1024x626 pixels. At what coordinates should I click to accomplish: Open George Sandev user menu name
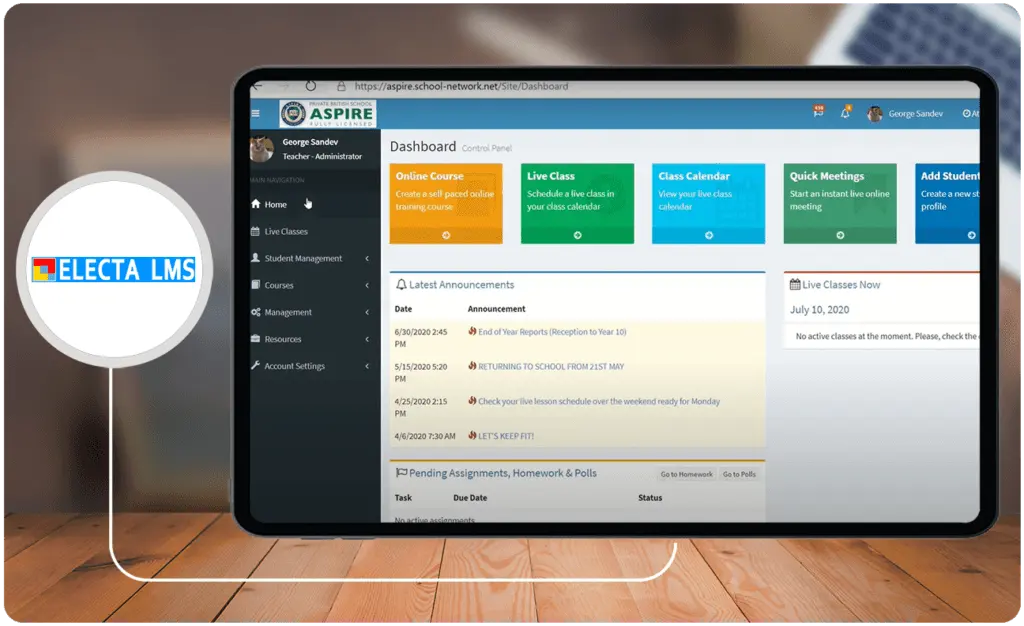(916, 114)
